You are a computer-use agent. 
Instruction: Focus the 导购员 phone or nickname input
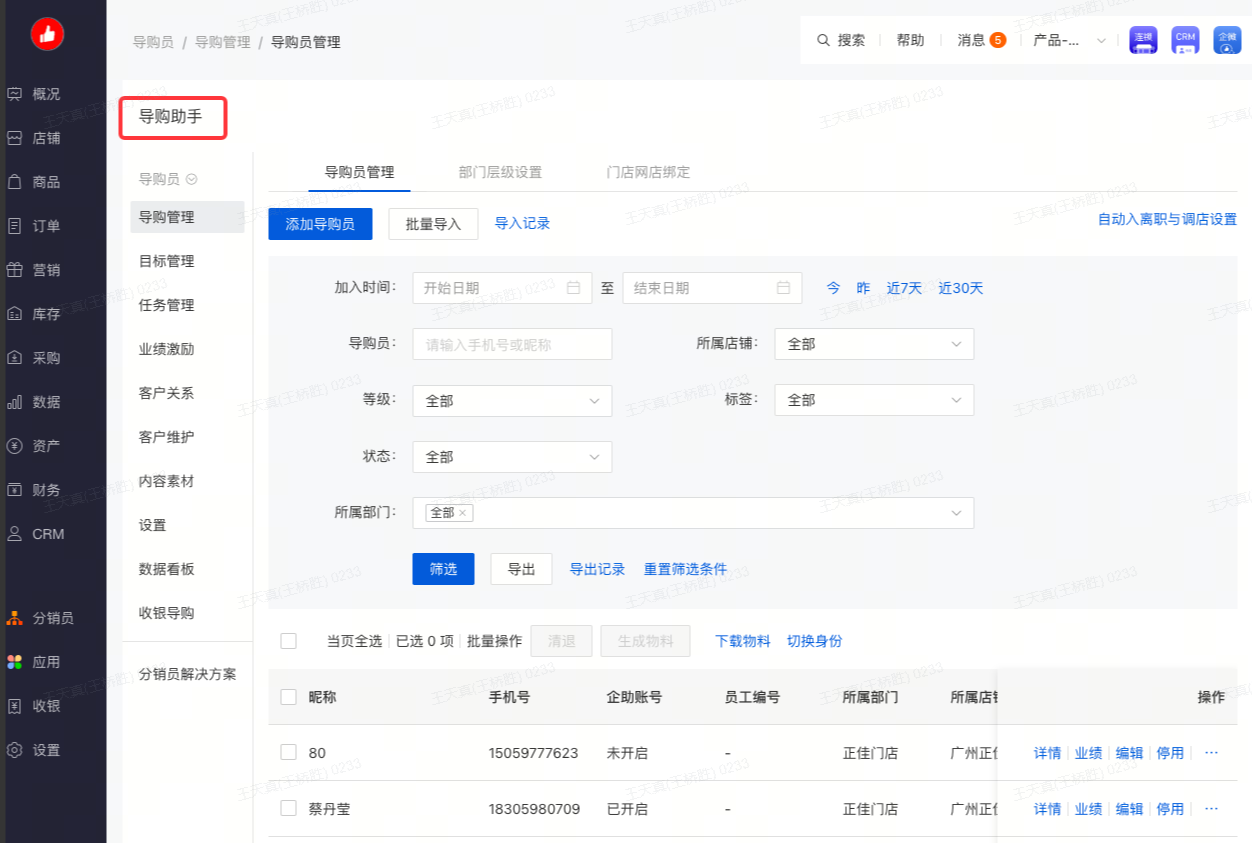(512, 344)
